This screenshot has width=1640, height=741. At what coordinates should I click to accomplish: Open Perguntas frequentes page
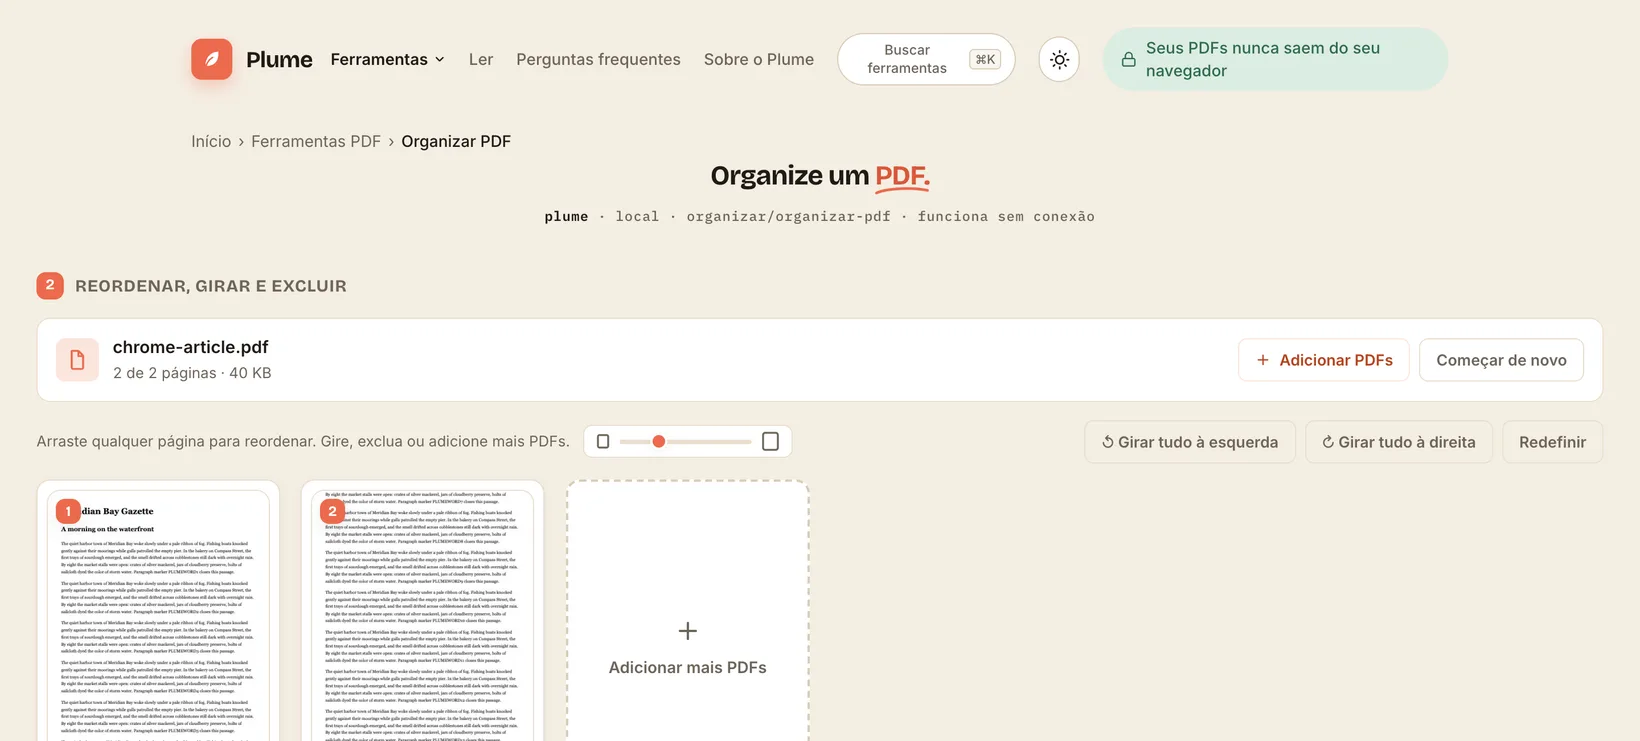(x=598, y=59)
